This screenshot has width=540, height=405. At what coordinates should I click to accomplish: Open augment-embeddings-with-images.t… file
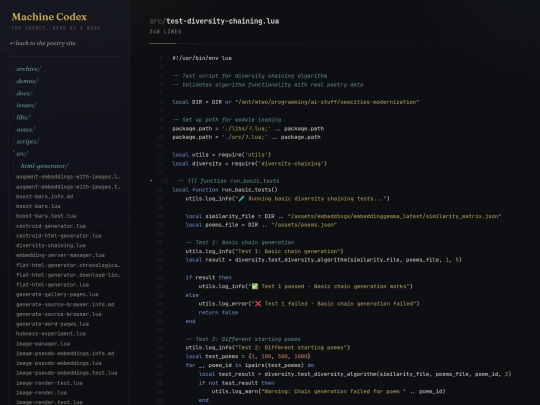tap(68, 187)
